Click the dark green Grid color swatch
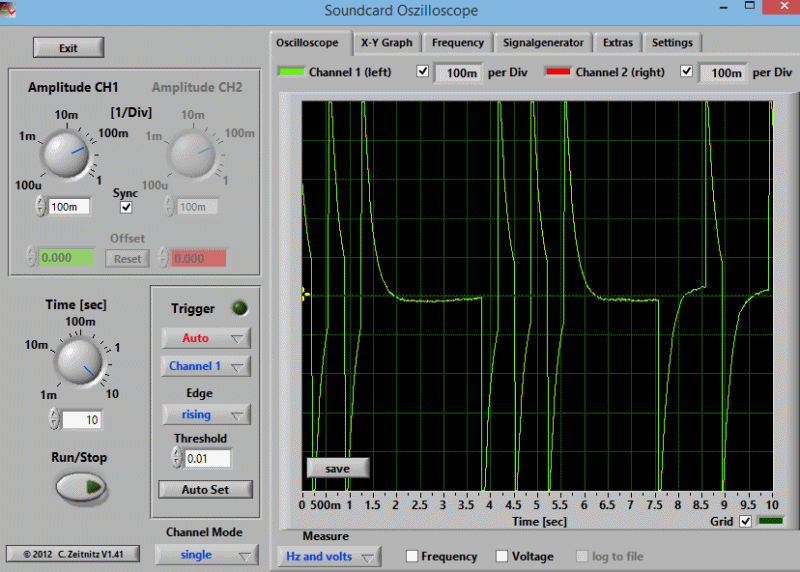Image resolution: width=800 pixels, height=572 pixels. pos(770,521)
